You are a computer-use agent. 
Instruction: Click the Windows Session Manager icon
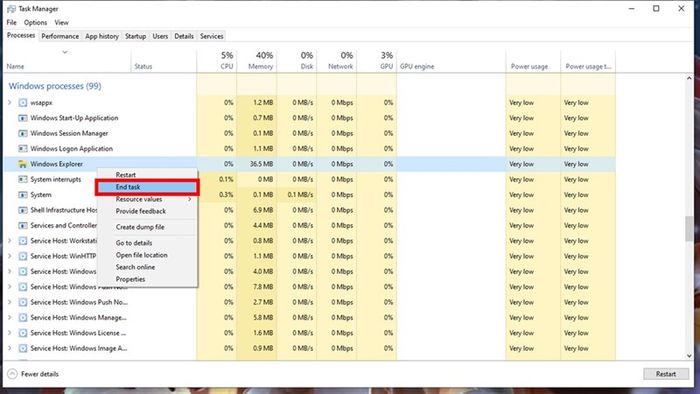pos(23,133)
